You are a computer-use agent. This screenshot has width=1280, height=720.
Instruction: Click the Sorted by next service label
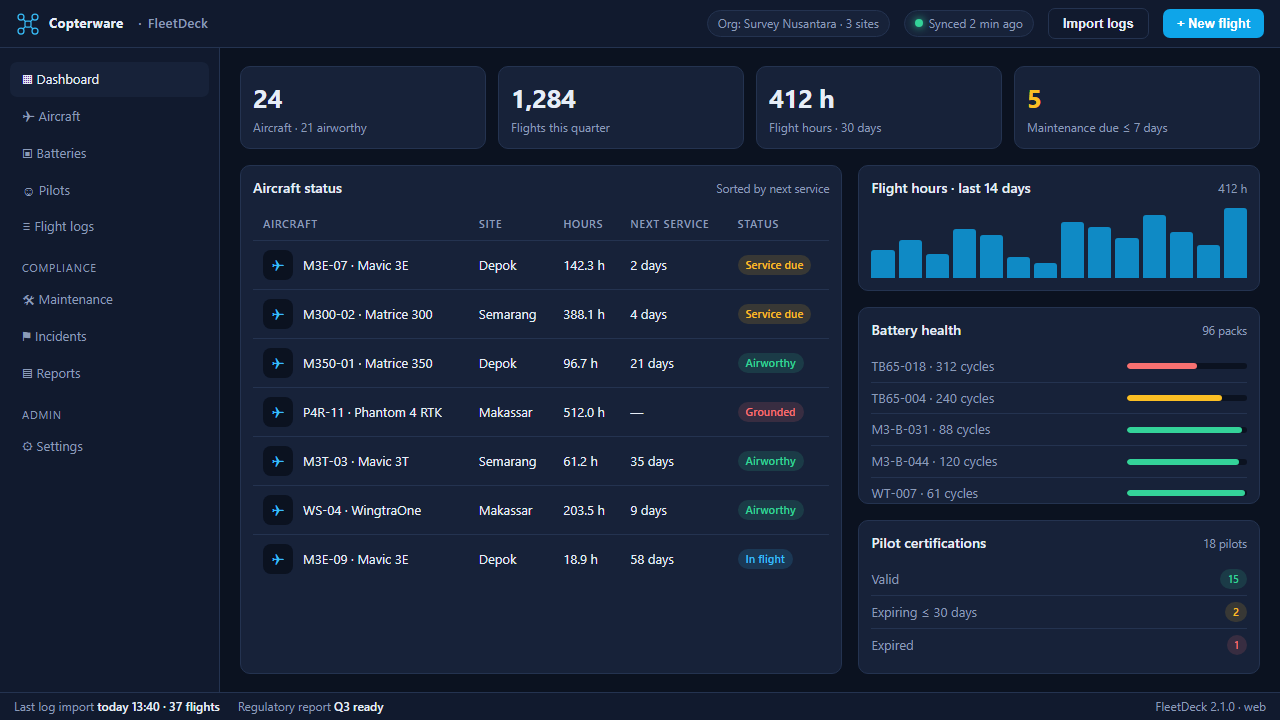(773, 189)
